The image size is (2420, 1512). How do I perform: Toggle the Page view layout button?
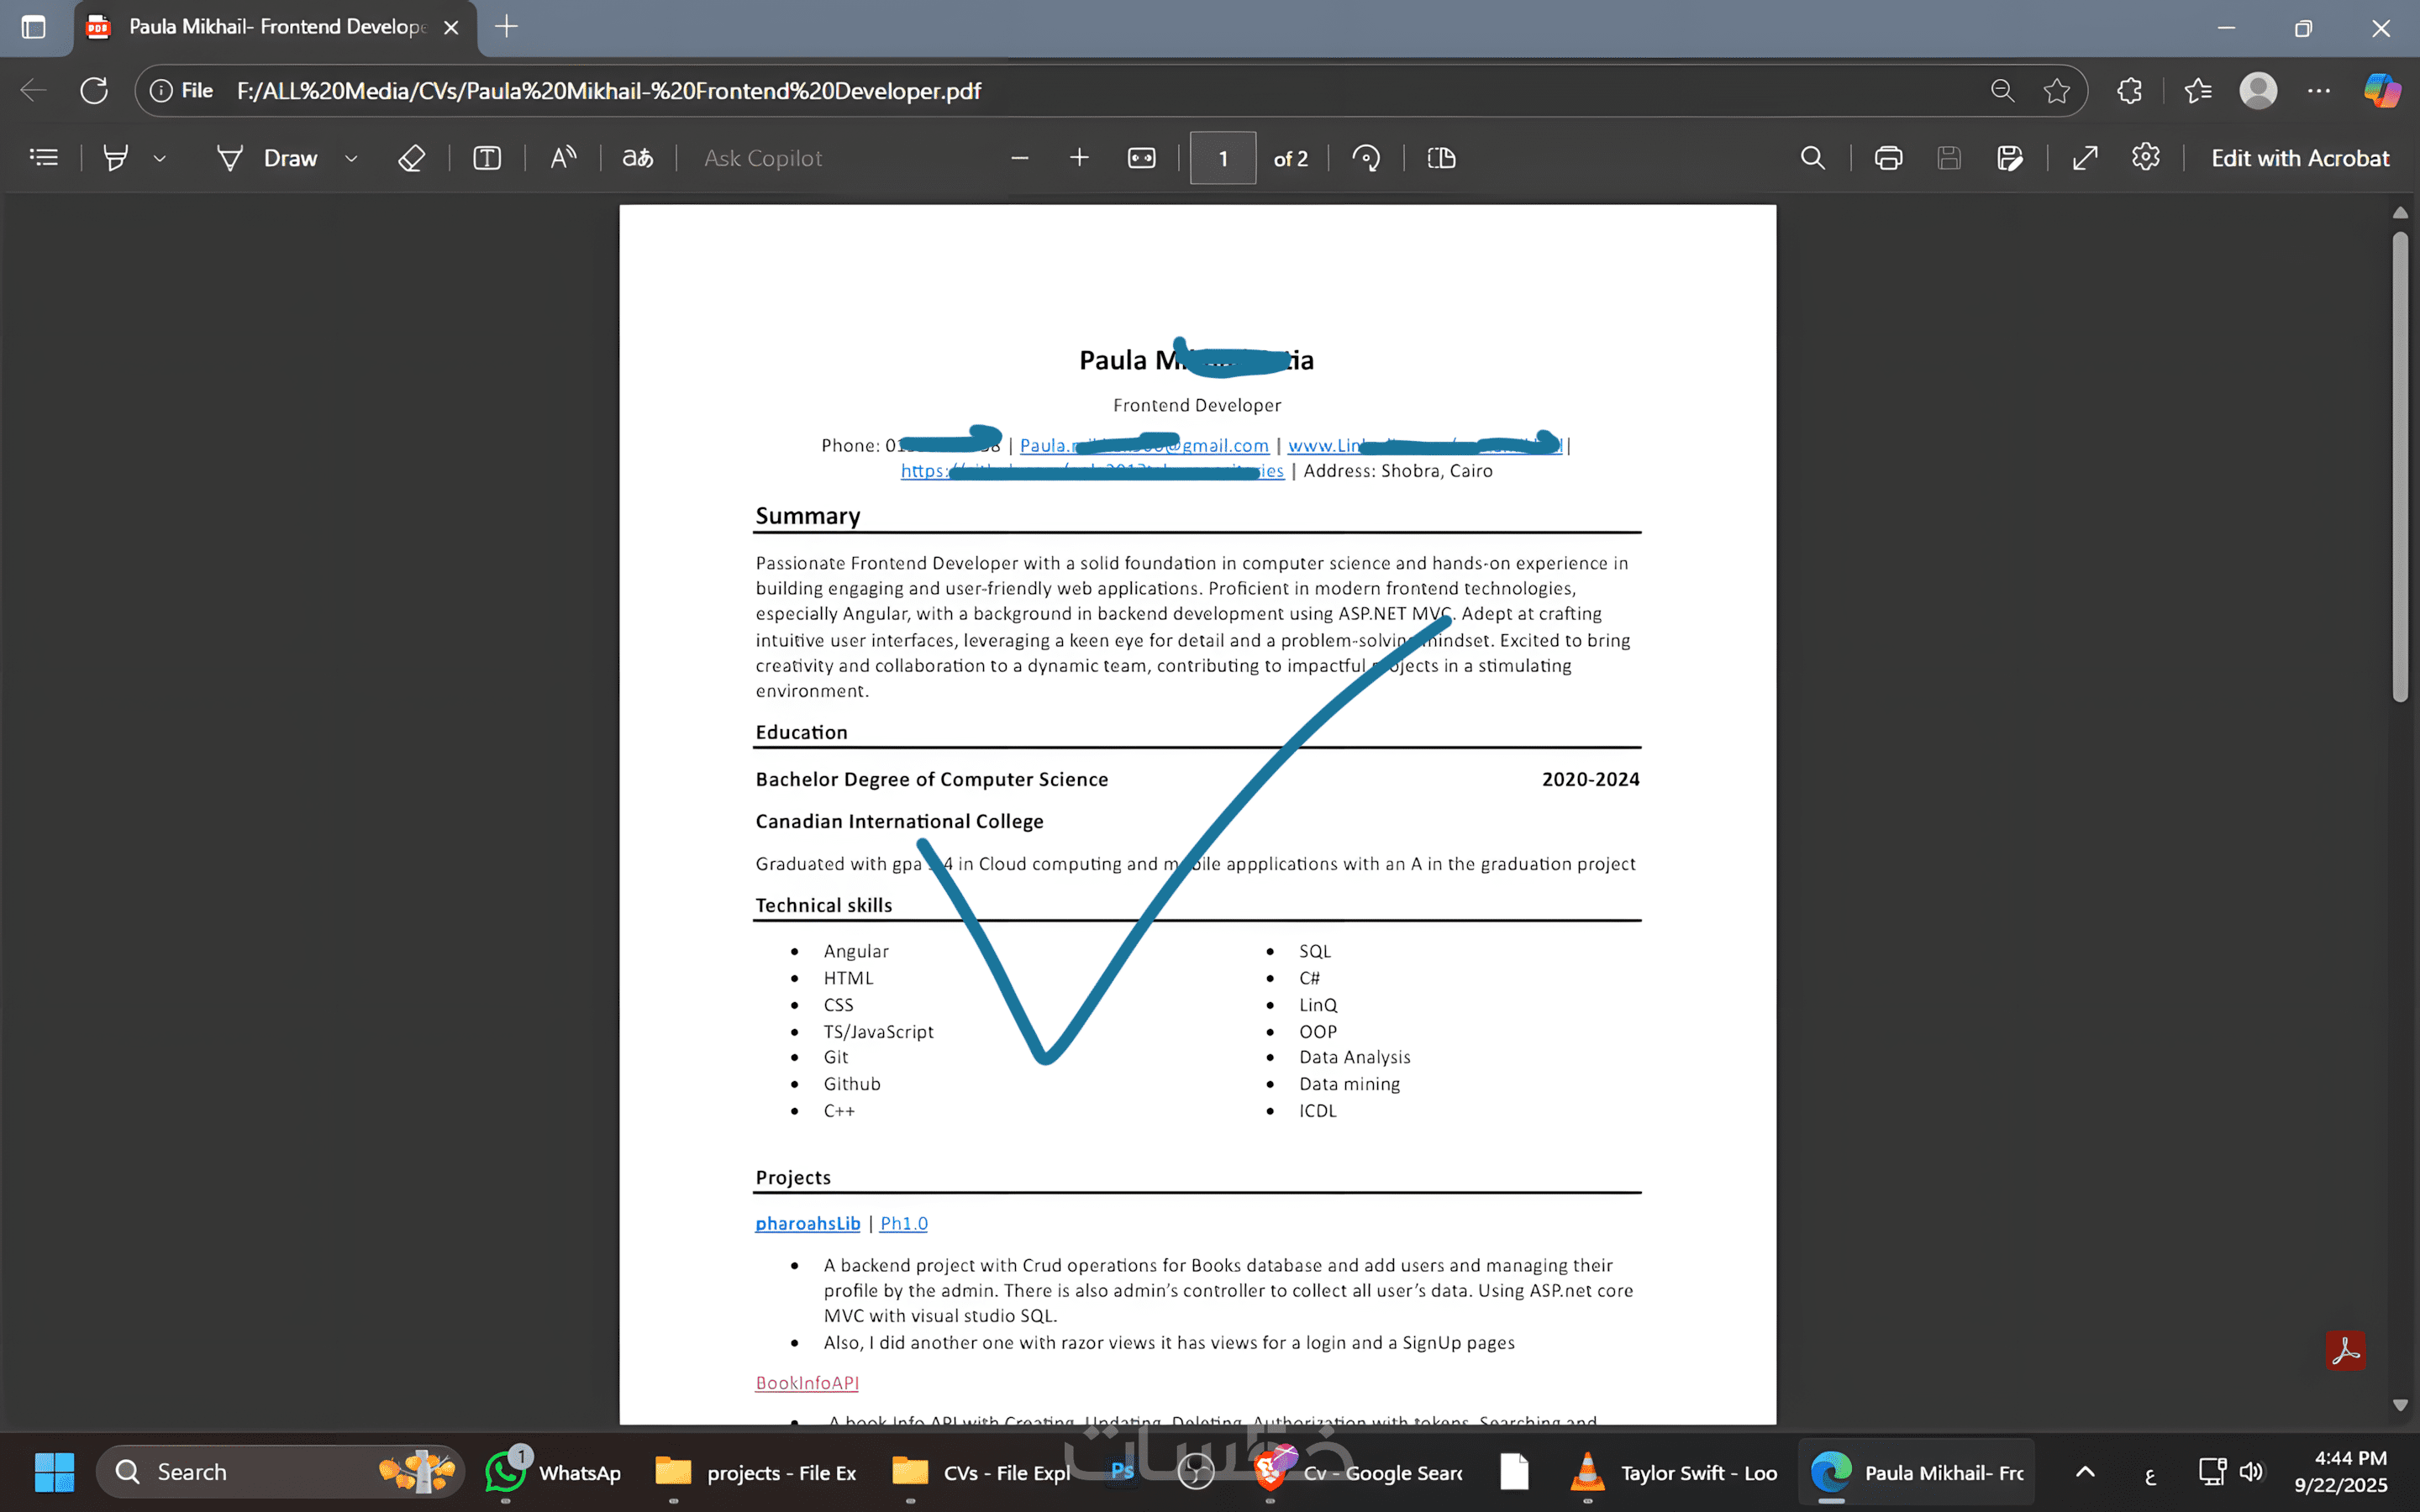pyautogui.click(x=1441, y=158)
